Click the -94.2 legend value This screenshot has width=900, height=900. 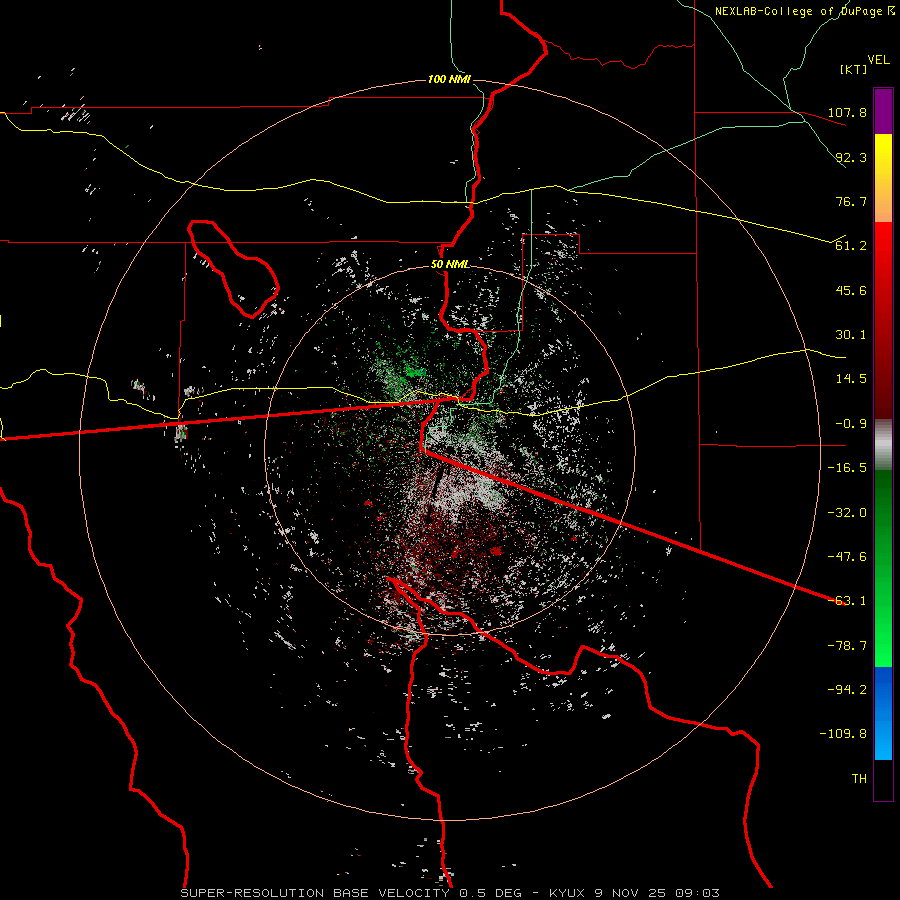(847, 690)
